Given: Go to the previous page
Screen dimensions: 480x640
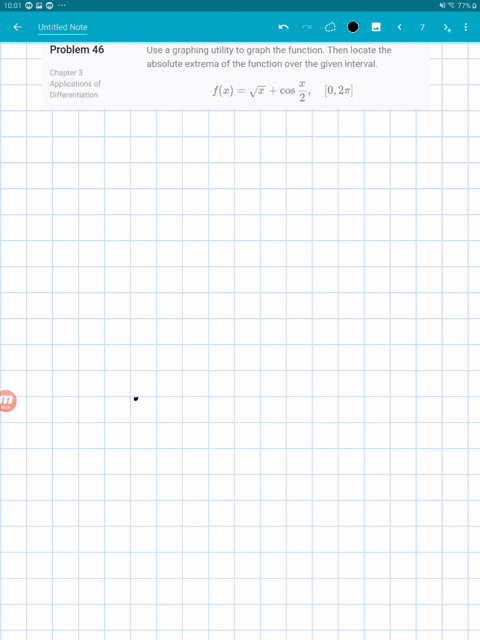Looking at the screenshot, I should [x=399, y=27].
